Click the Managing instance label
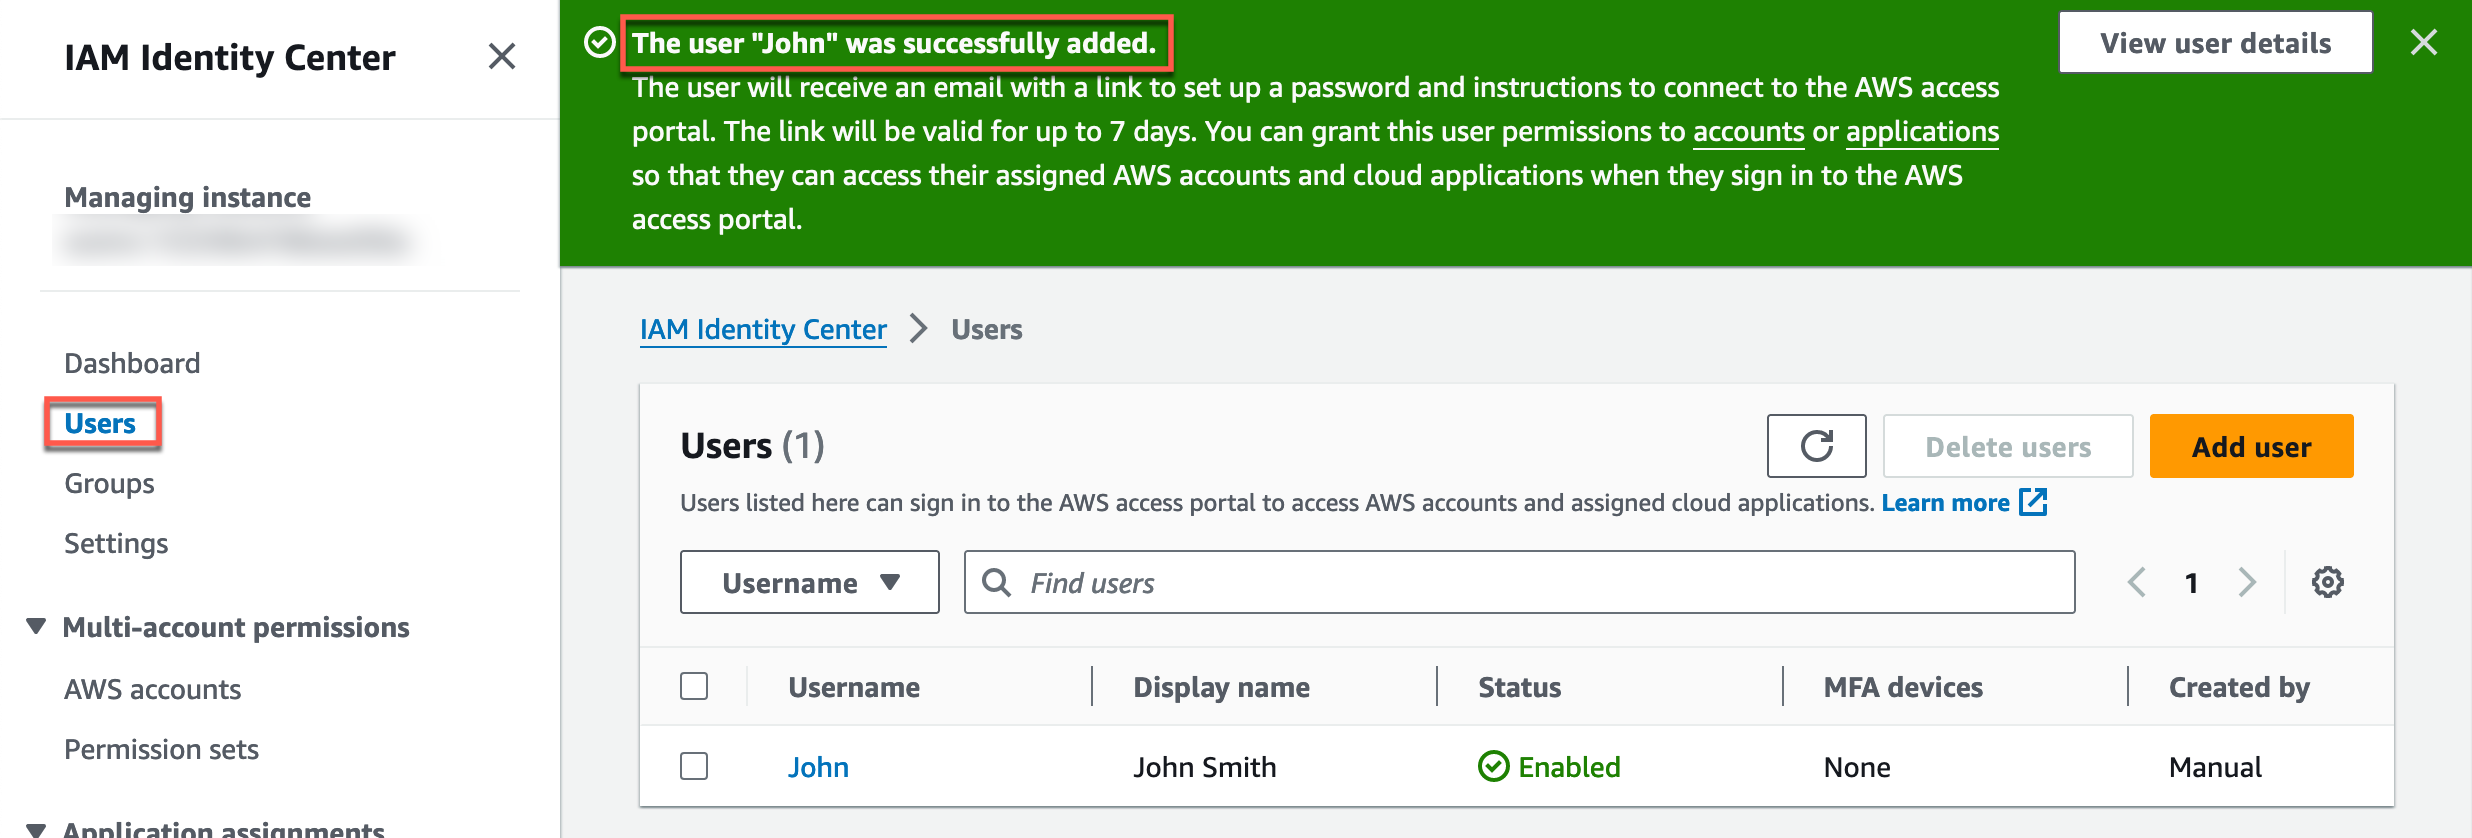The image size is (2472, 838). (187, 197)
